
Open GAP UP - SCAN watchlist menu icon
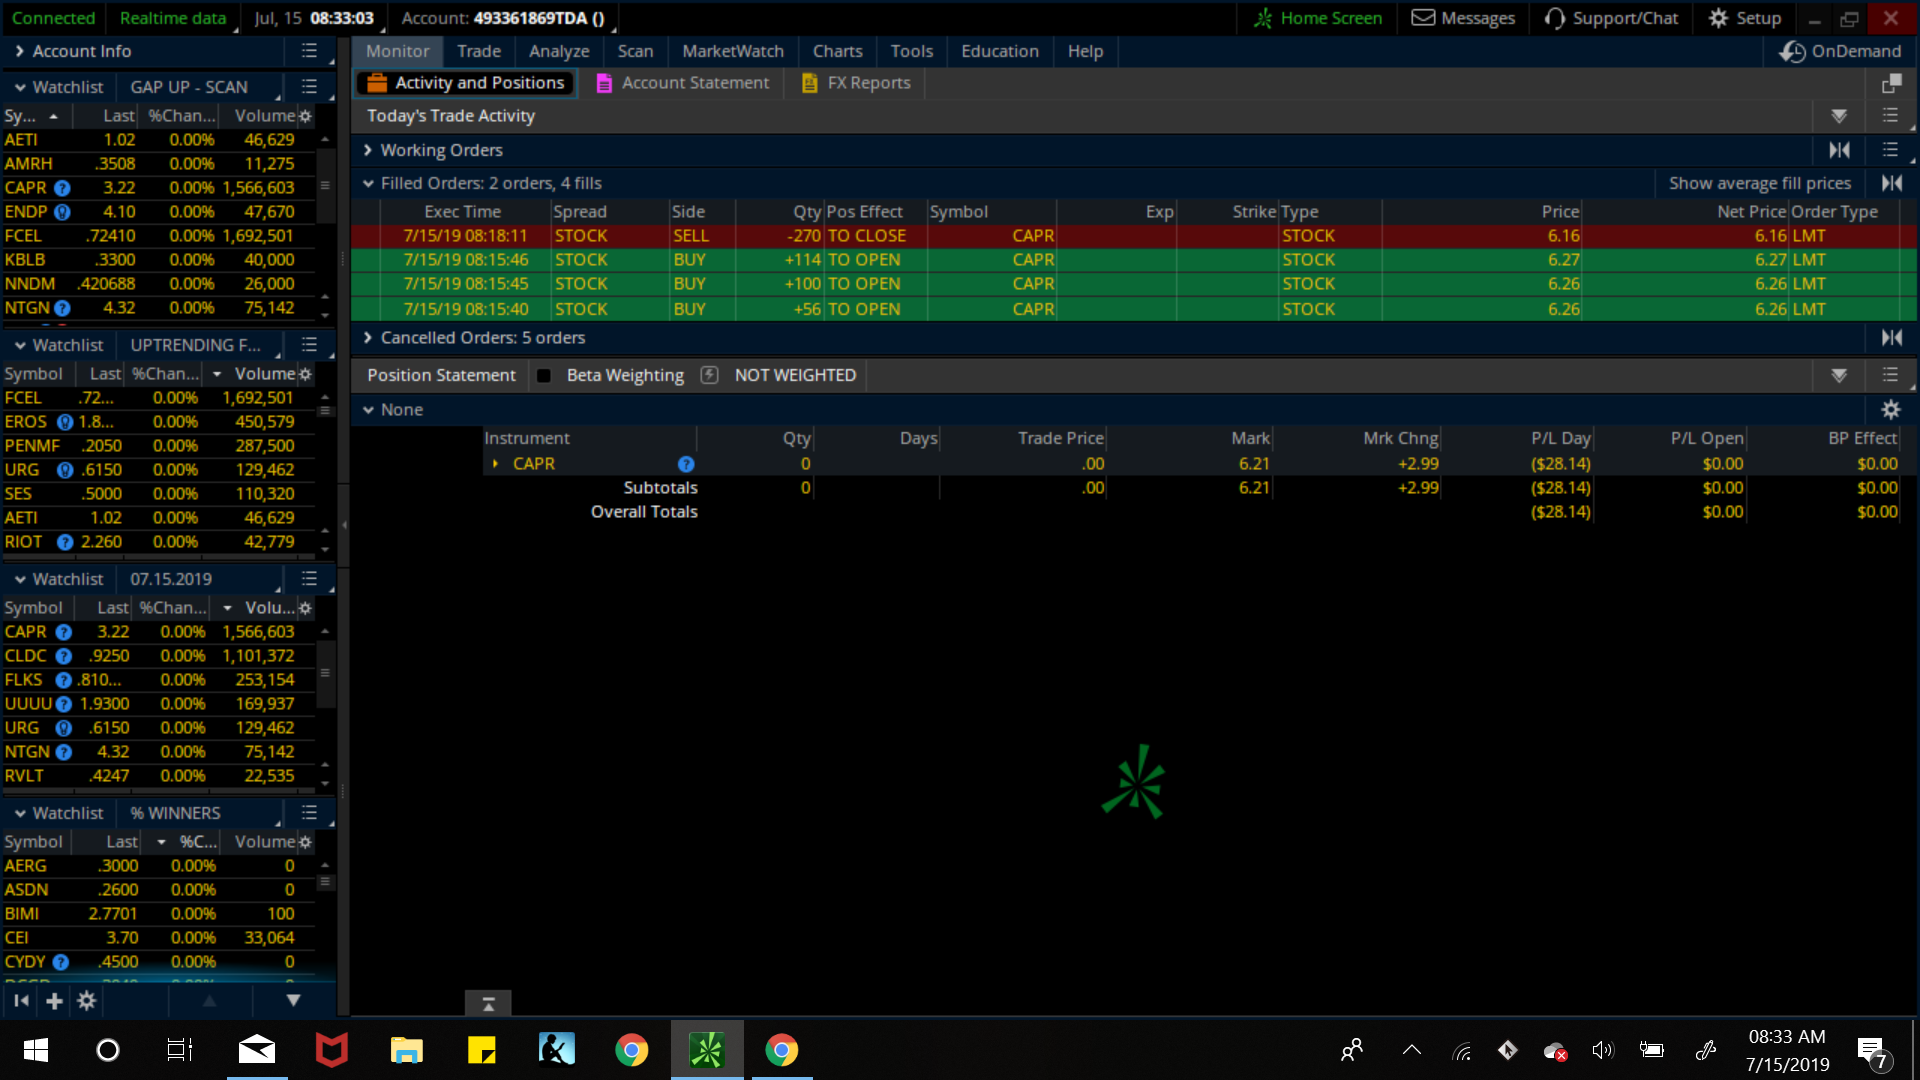309,87
